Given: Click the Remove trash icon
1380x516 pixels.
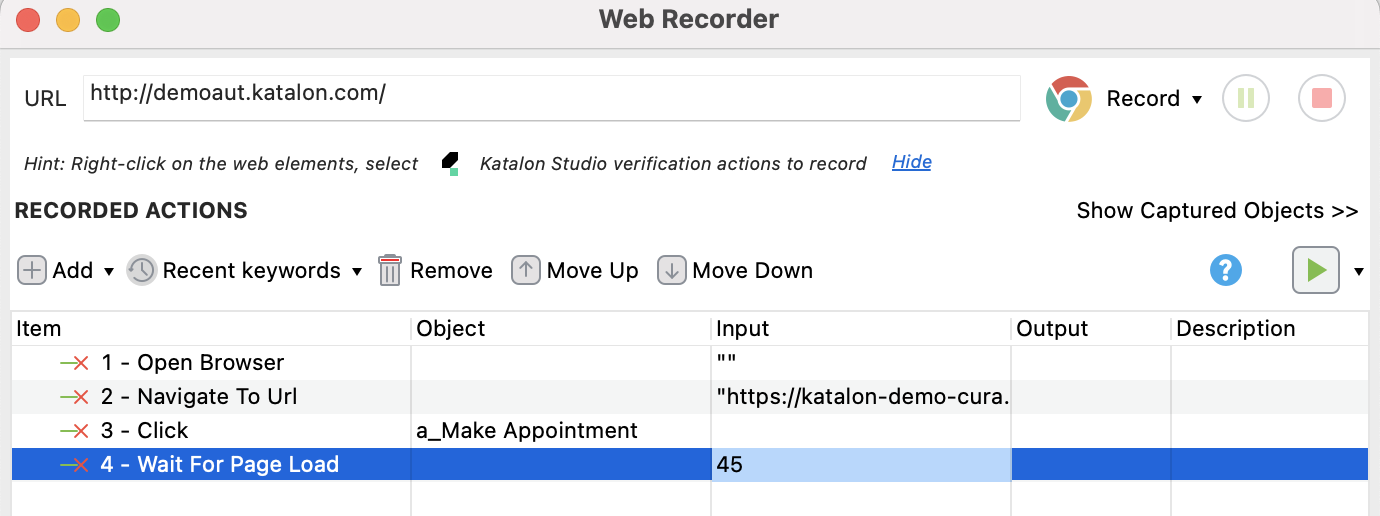Looking at the screenshot, I should pos(390,271).
